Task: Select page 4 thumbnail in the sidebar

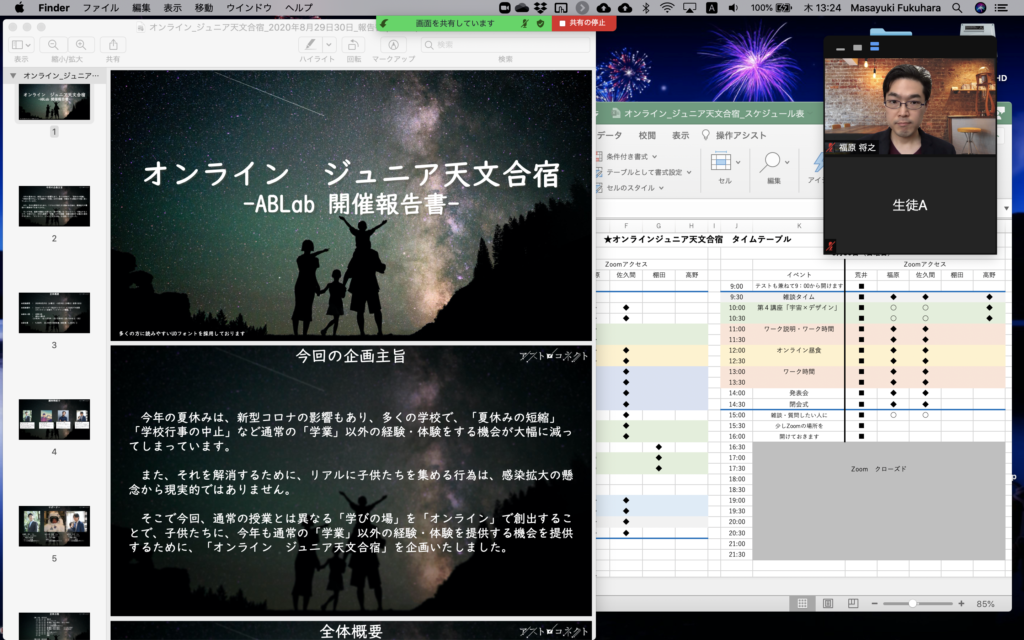Action: click(54, 419)
